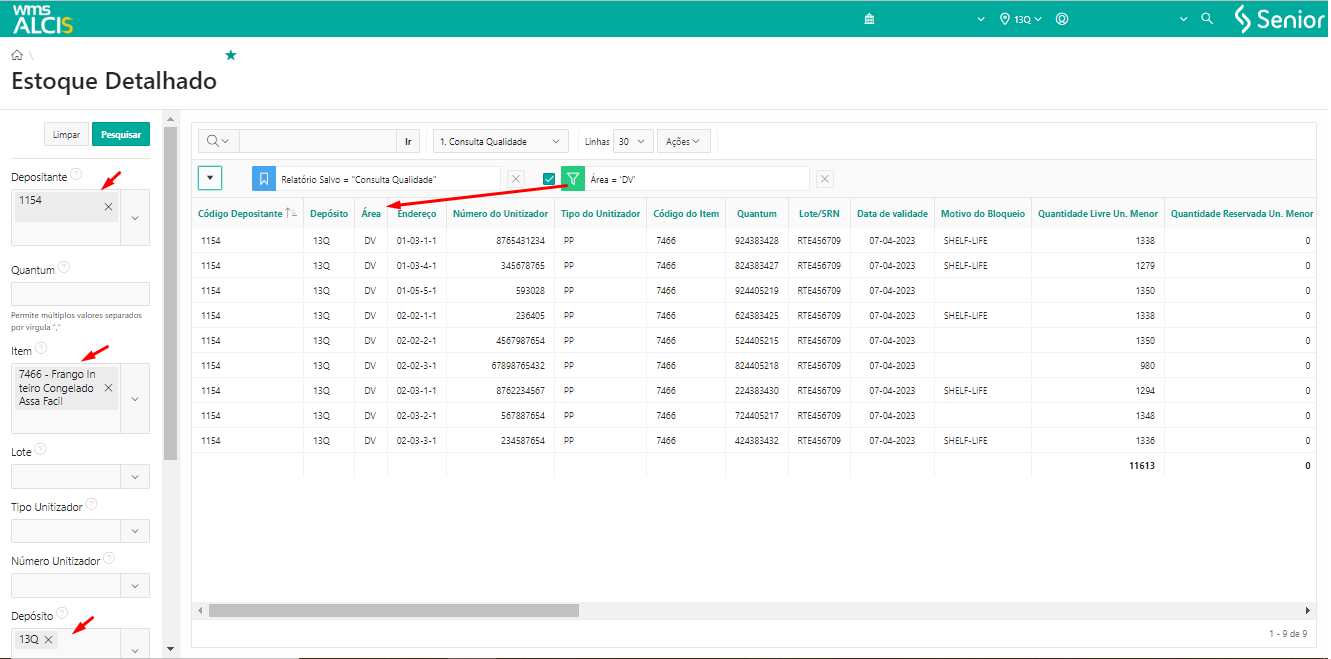Open the Lote dropdown in sidebar
The width and height of the screenshot is (1331, 659).
pyautogui.click(x=135, y=477)
